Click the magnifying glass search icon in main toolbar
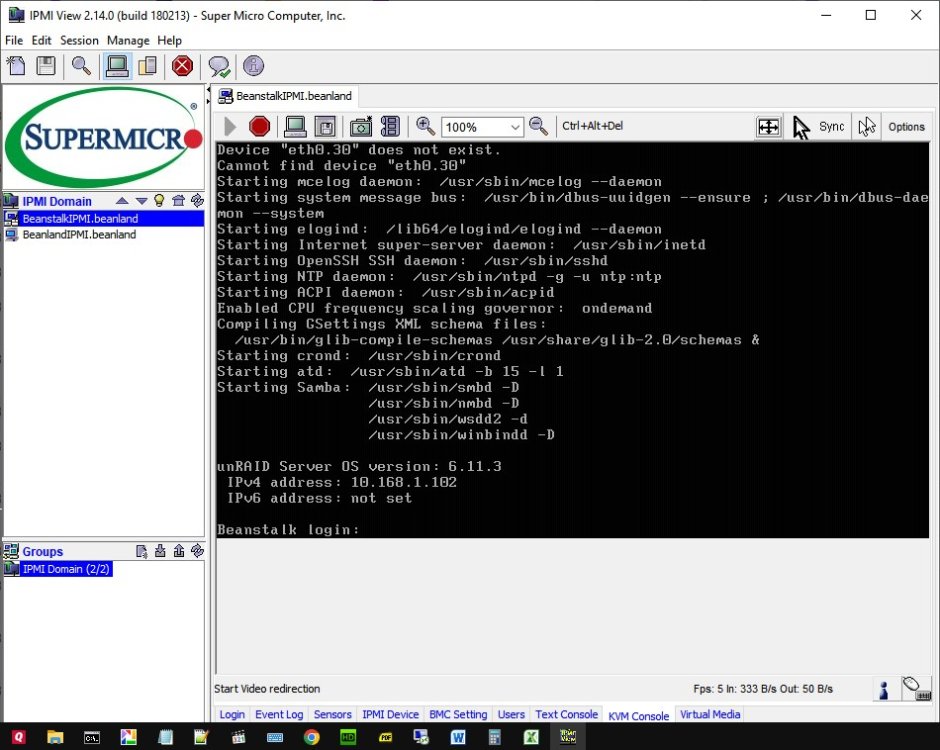Image resolution: width=940 pixels, height=750 pixels. tap(81, 66)
